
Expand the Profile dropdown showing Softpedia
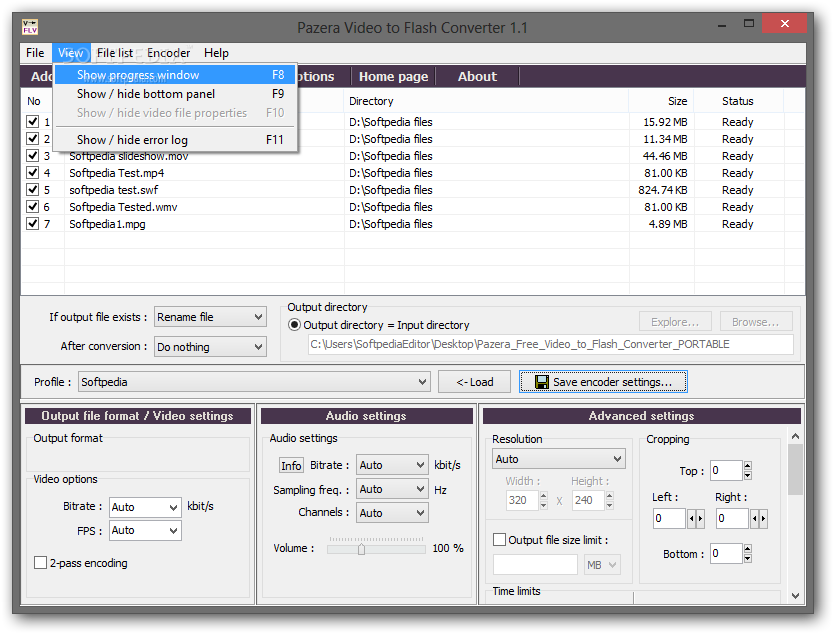254,382
